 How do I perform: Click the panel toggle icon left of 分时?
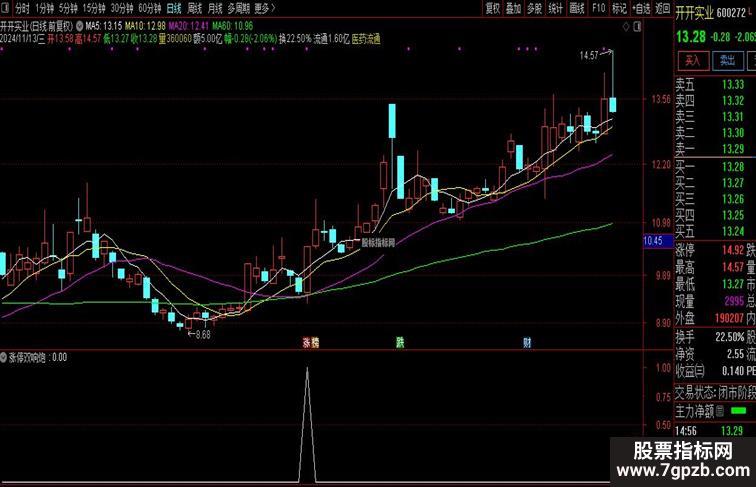[5, 8]
